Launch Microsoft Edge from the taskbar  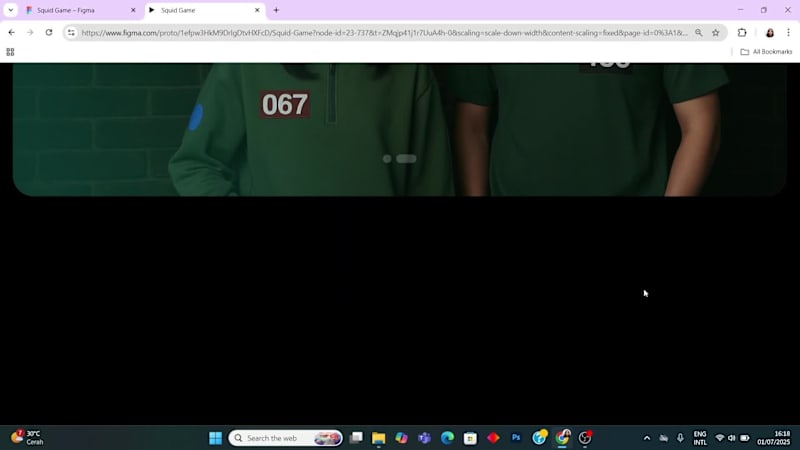[447, 438]
